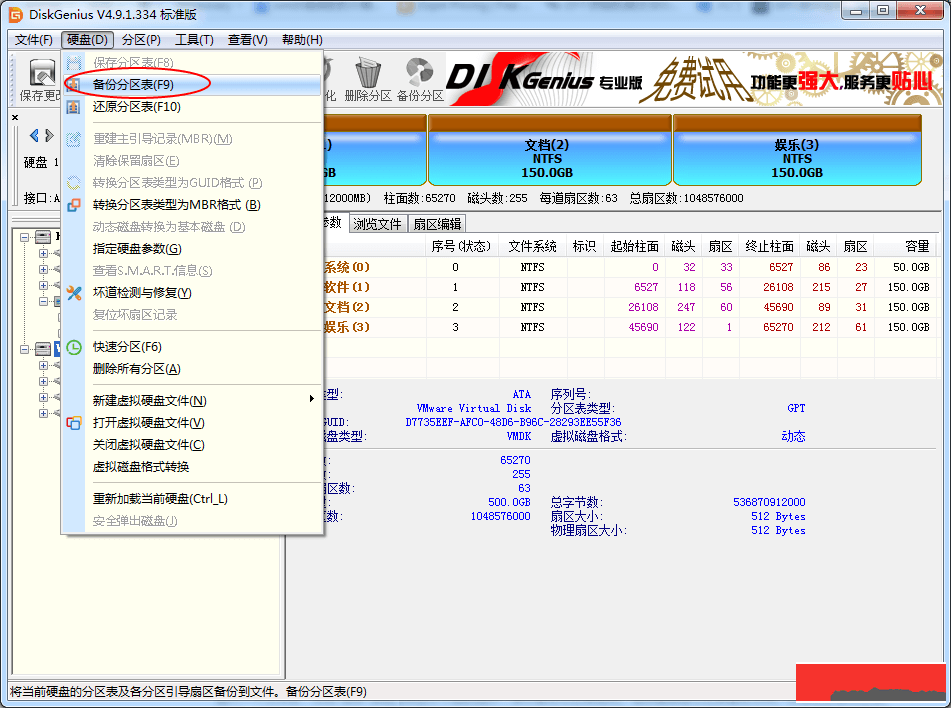Click the 序号(状态) column header
Viewport: 951px width, 708px height.
click(x=461, y=246)
